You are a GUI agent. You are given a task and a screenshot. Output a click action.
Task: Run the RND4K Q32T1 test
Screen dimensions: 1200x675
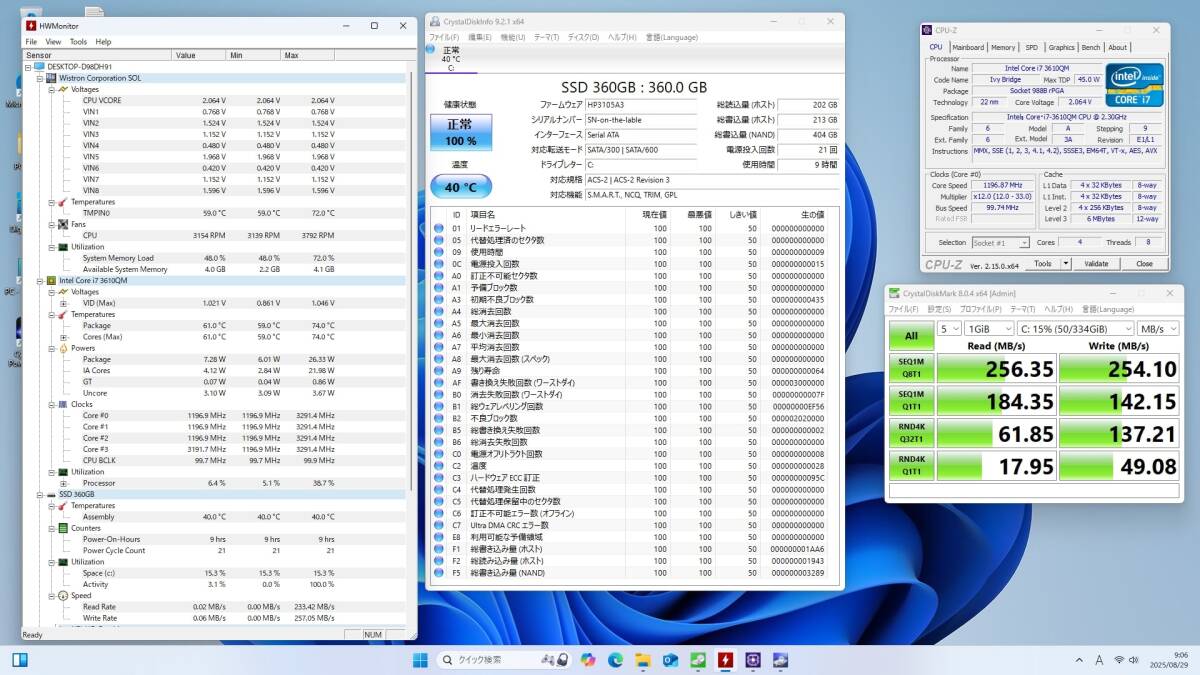coord(911,434)
